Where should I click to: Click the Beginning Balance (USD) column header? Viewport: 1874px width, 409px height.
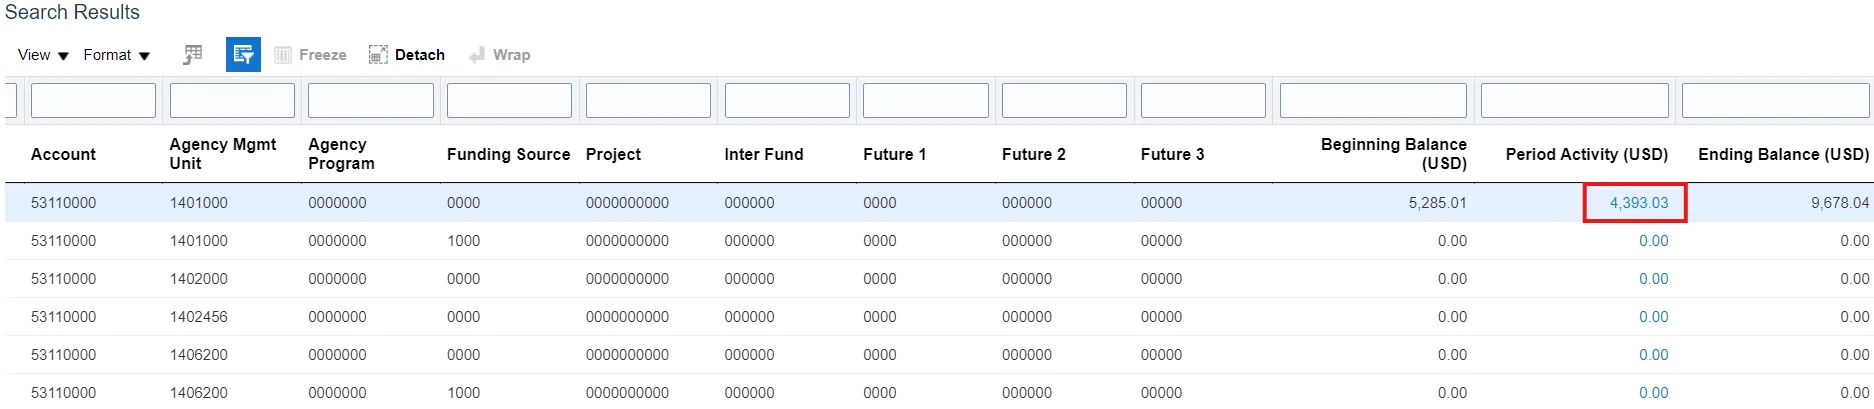click(1393, 154)
